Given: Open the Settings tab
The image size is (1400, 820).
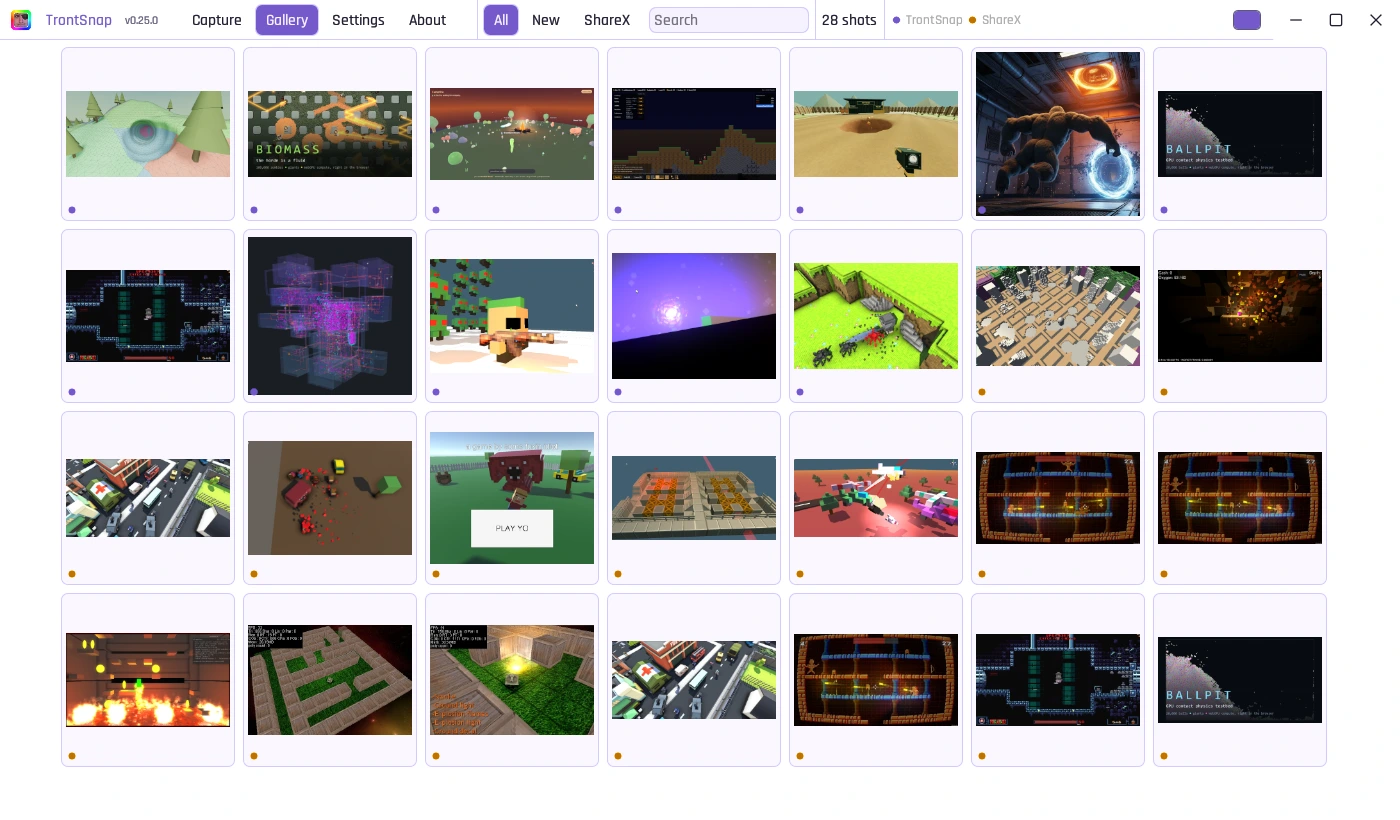Looking at the screenshot, I should click(358, 20).
